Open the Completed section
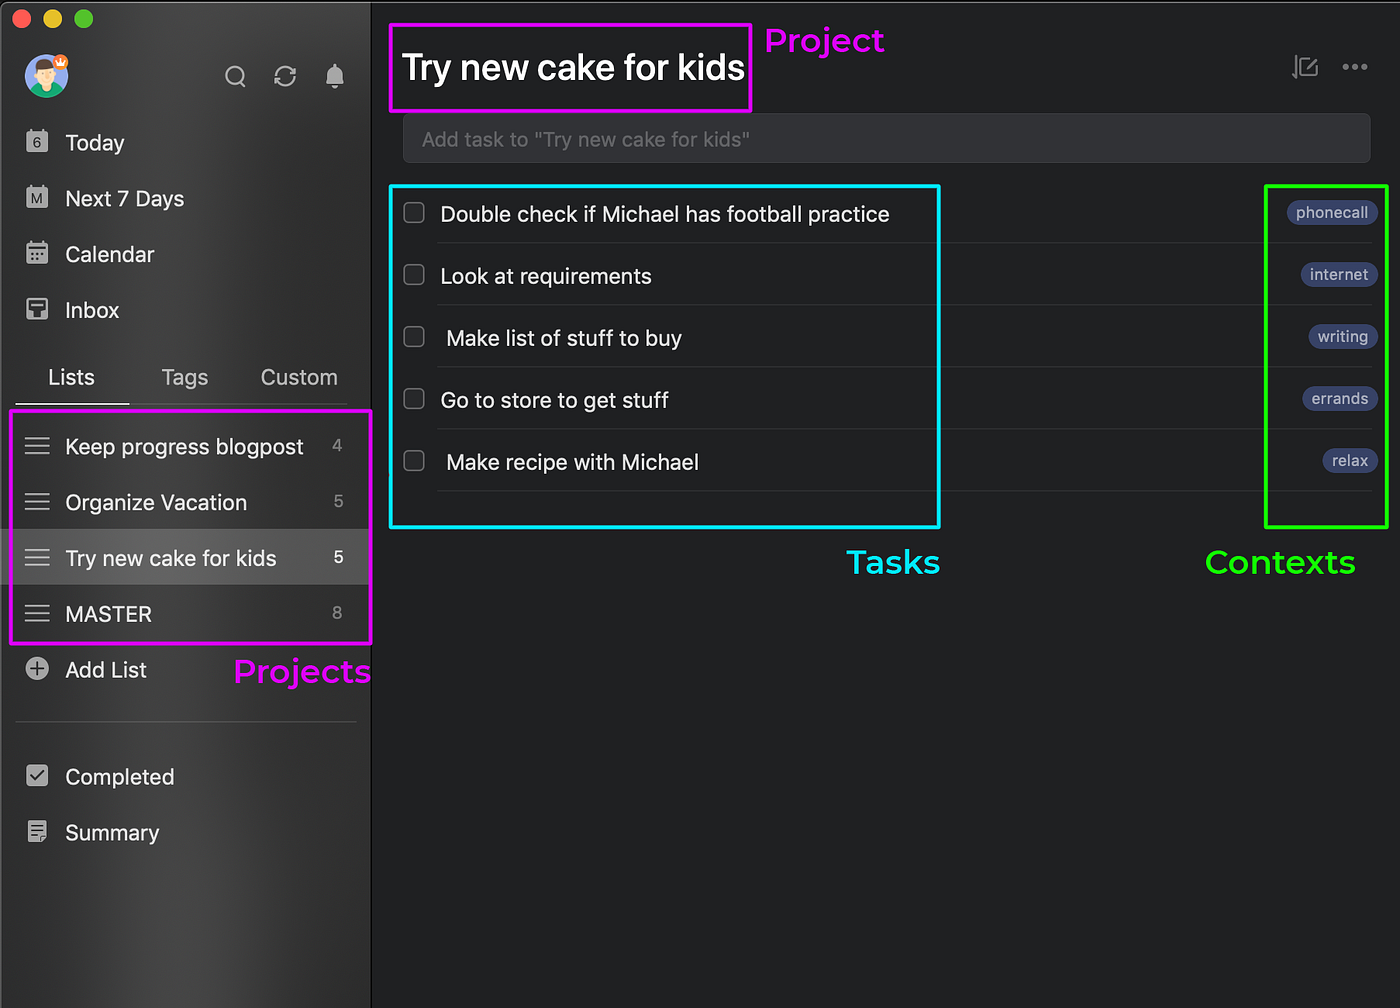 coord(100,776)
